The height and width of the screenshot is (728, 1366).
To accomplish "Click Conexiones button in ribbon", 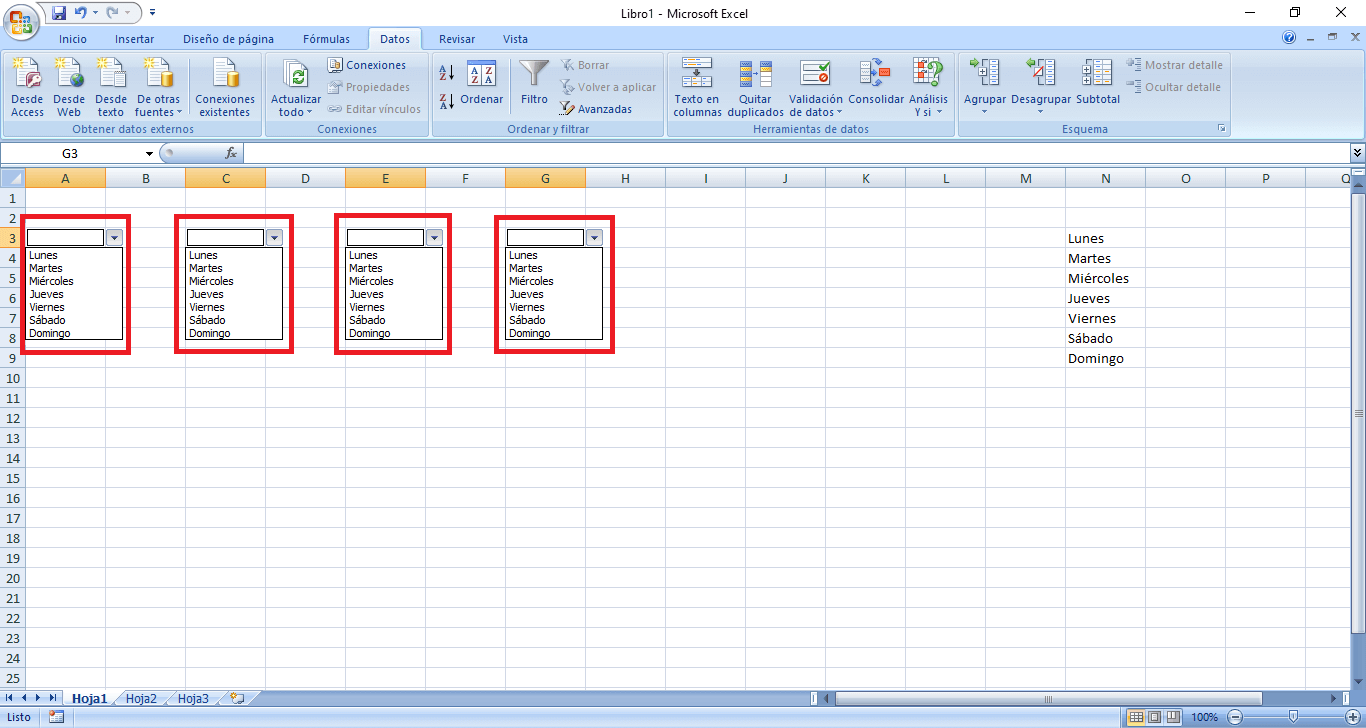I will coord(367,65).
